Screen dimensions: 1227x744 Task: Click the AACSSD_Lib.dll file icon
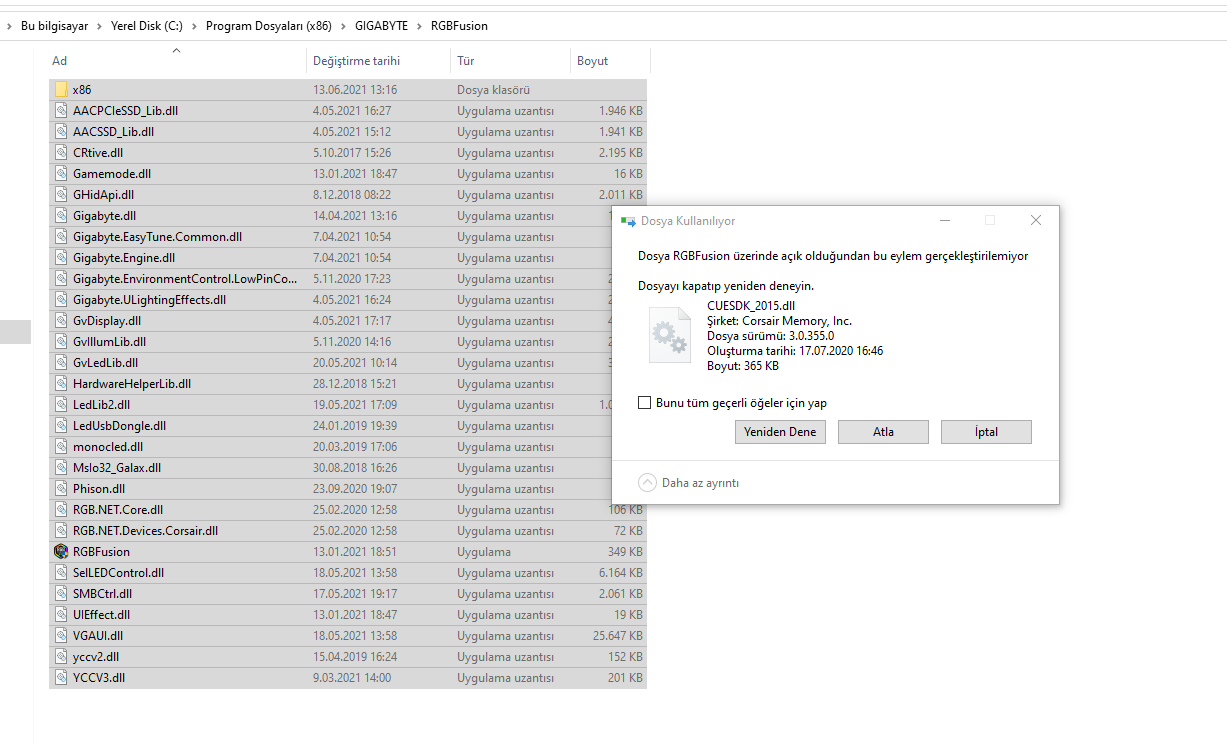[61, 132]
